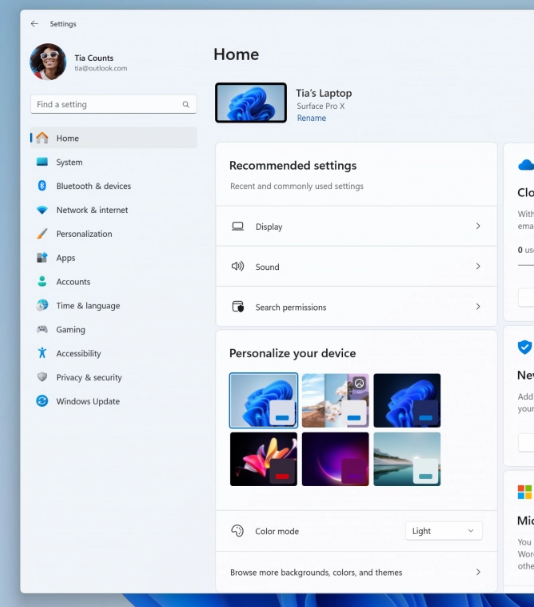Click the Network wifi icon
This screenshot has height=607, width=534.
pos(42,210)
